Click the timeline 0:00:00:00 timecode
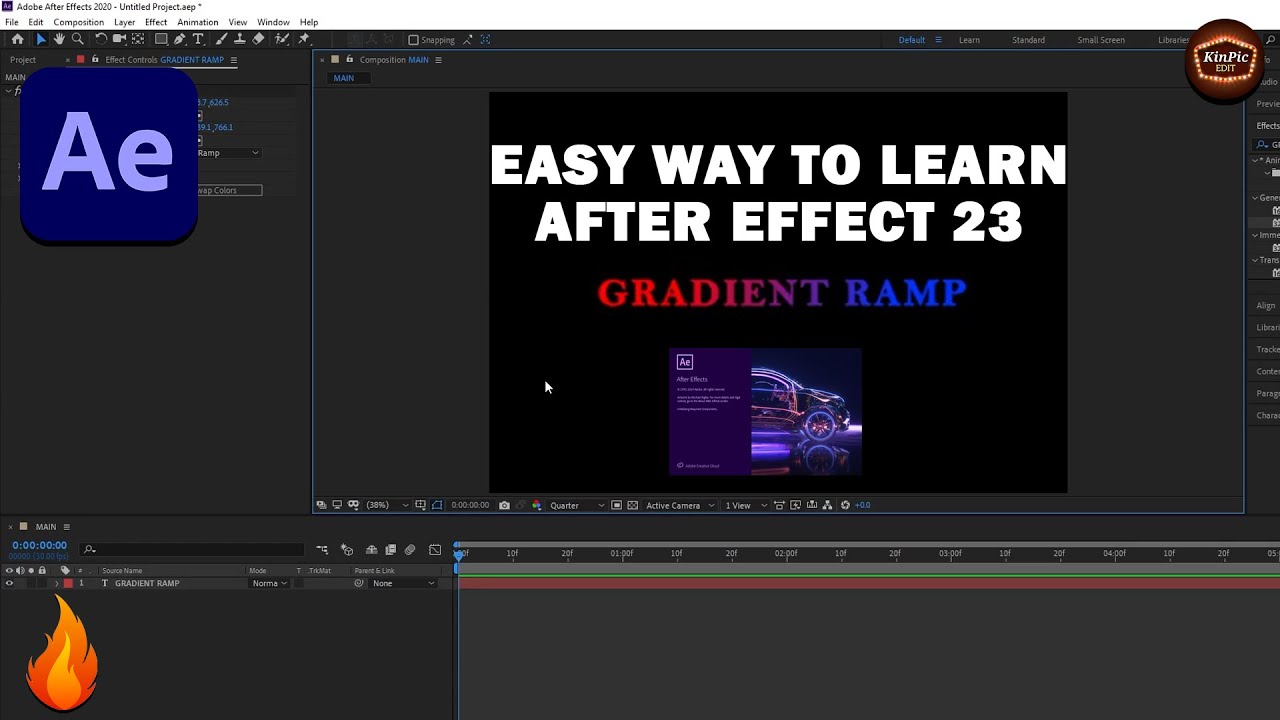This screenshot has height=720, width=1280. pos(40,546)
